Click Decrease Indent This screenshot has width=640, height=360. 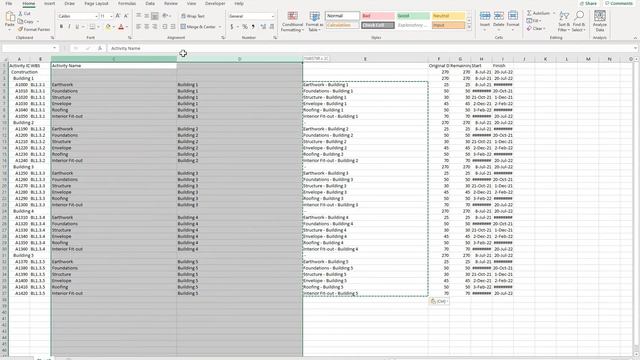point(165,27)
